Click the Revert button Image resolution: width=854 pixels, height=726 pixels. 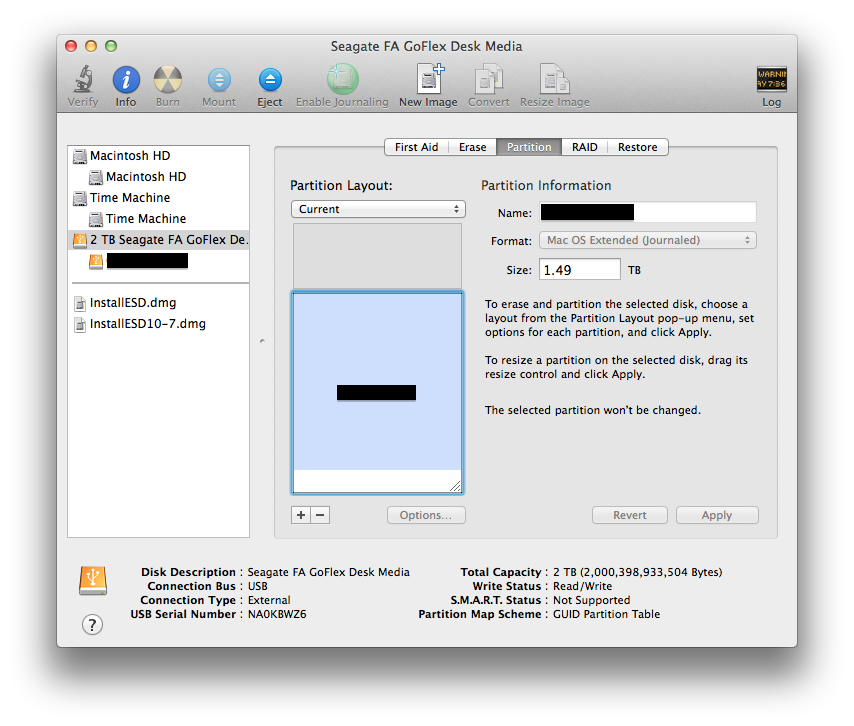point(630,515)
